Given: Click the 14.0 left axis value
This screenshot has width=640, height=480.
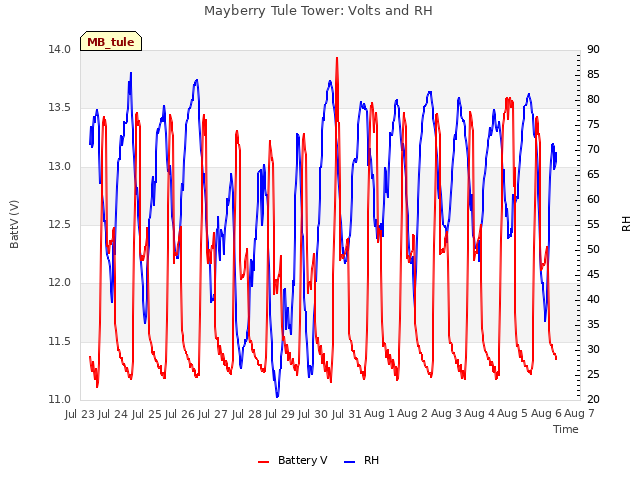Looking at the screenshot, I should (60, 50).
